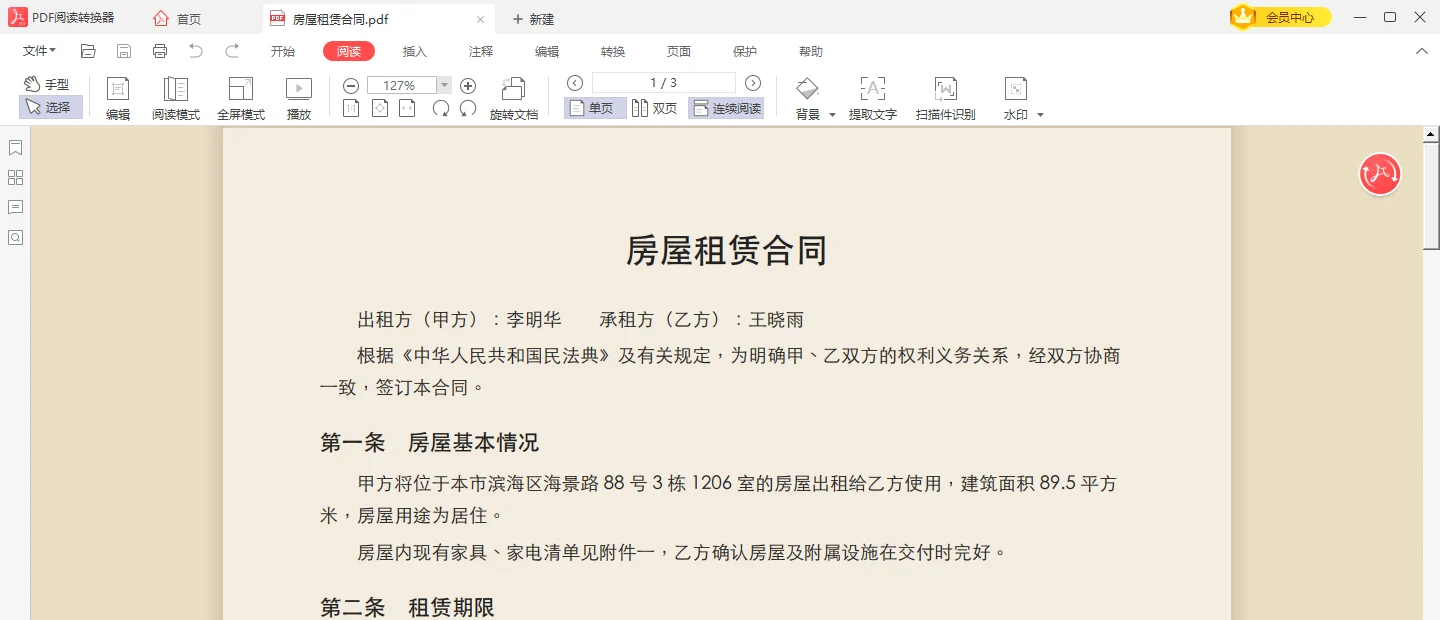Enter 阅读模式 reading mode
The image size is (1440, 620).
(x=176, y=99)
